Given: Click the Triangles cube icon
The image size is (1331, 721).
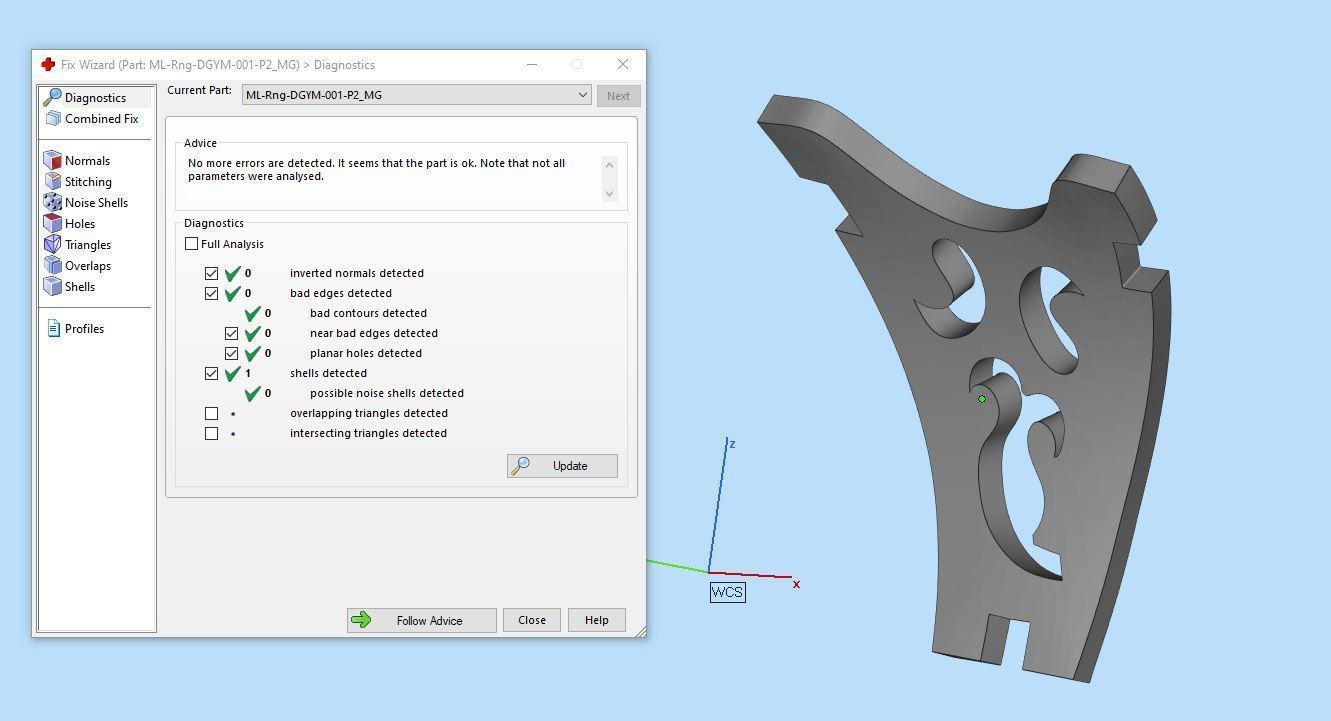Looking at the screenshot, I should (53, 244).
